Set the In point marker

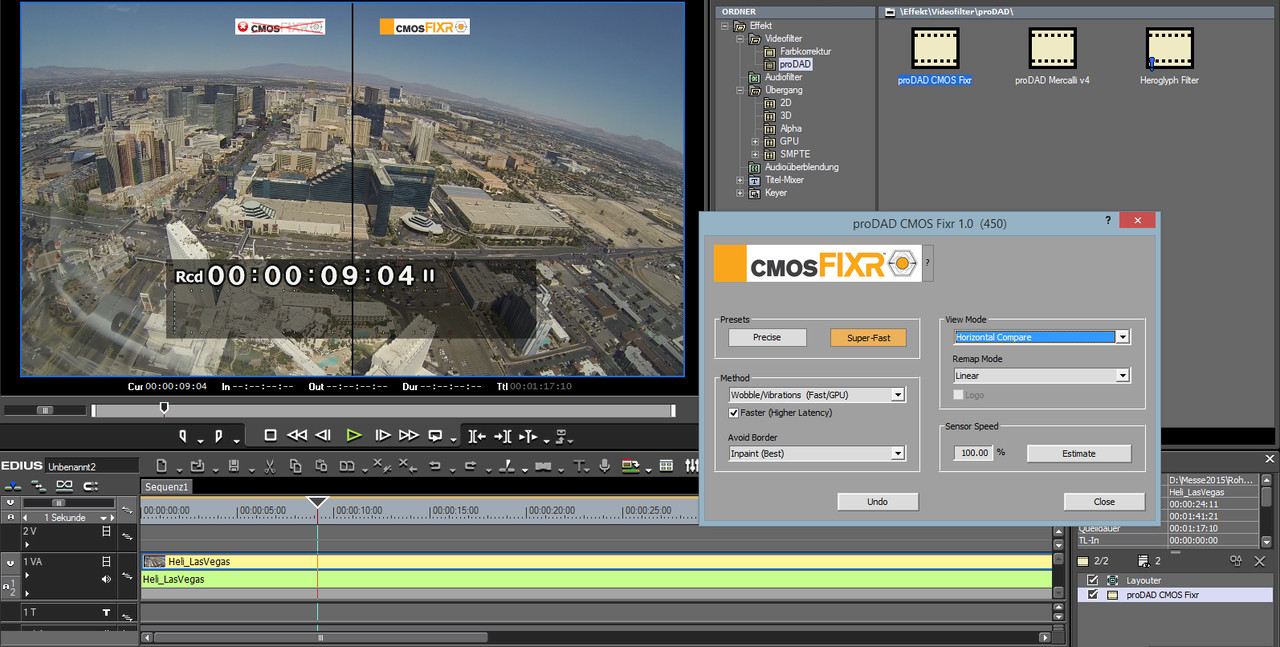[183, 436]
